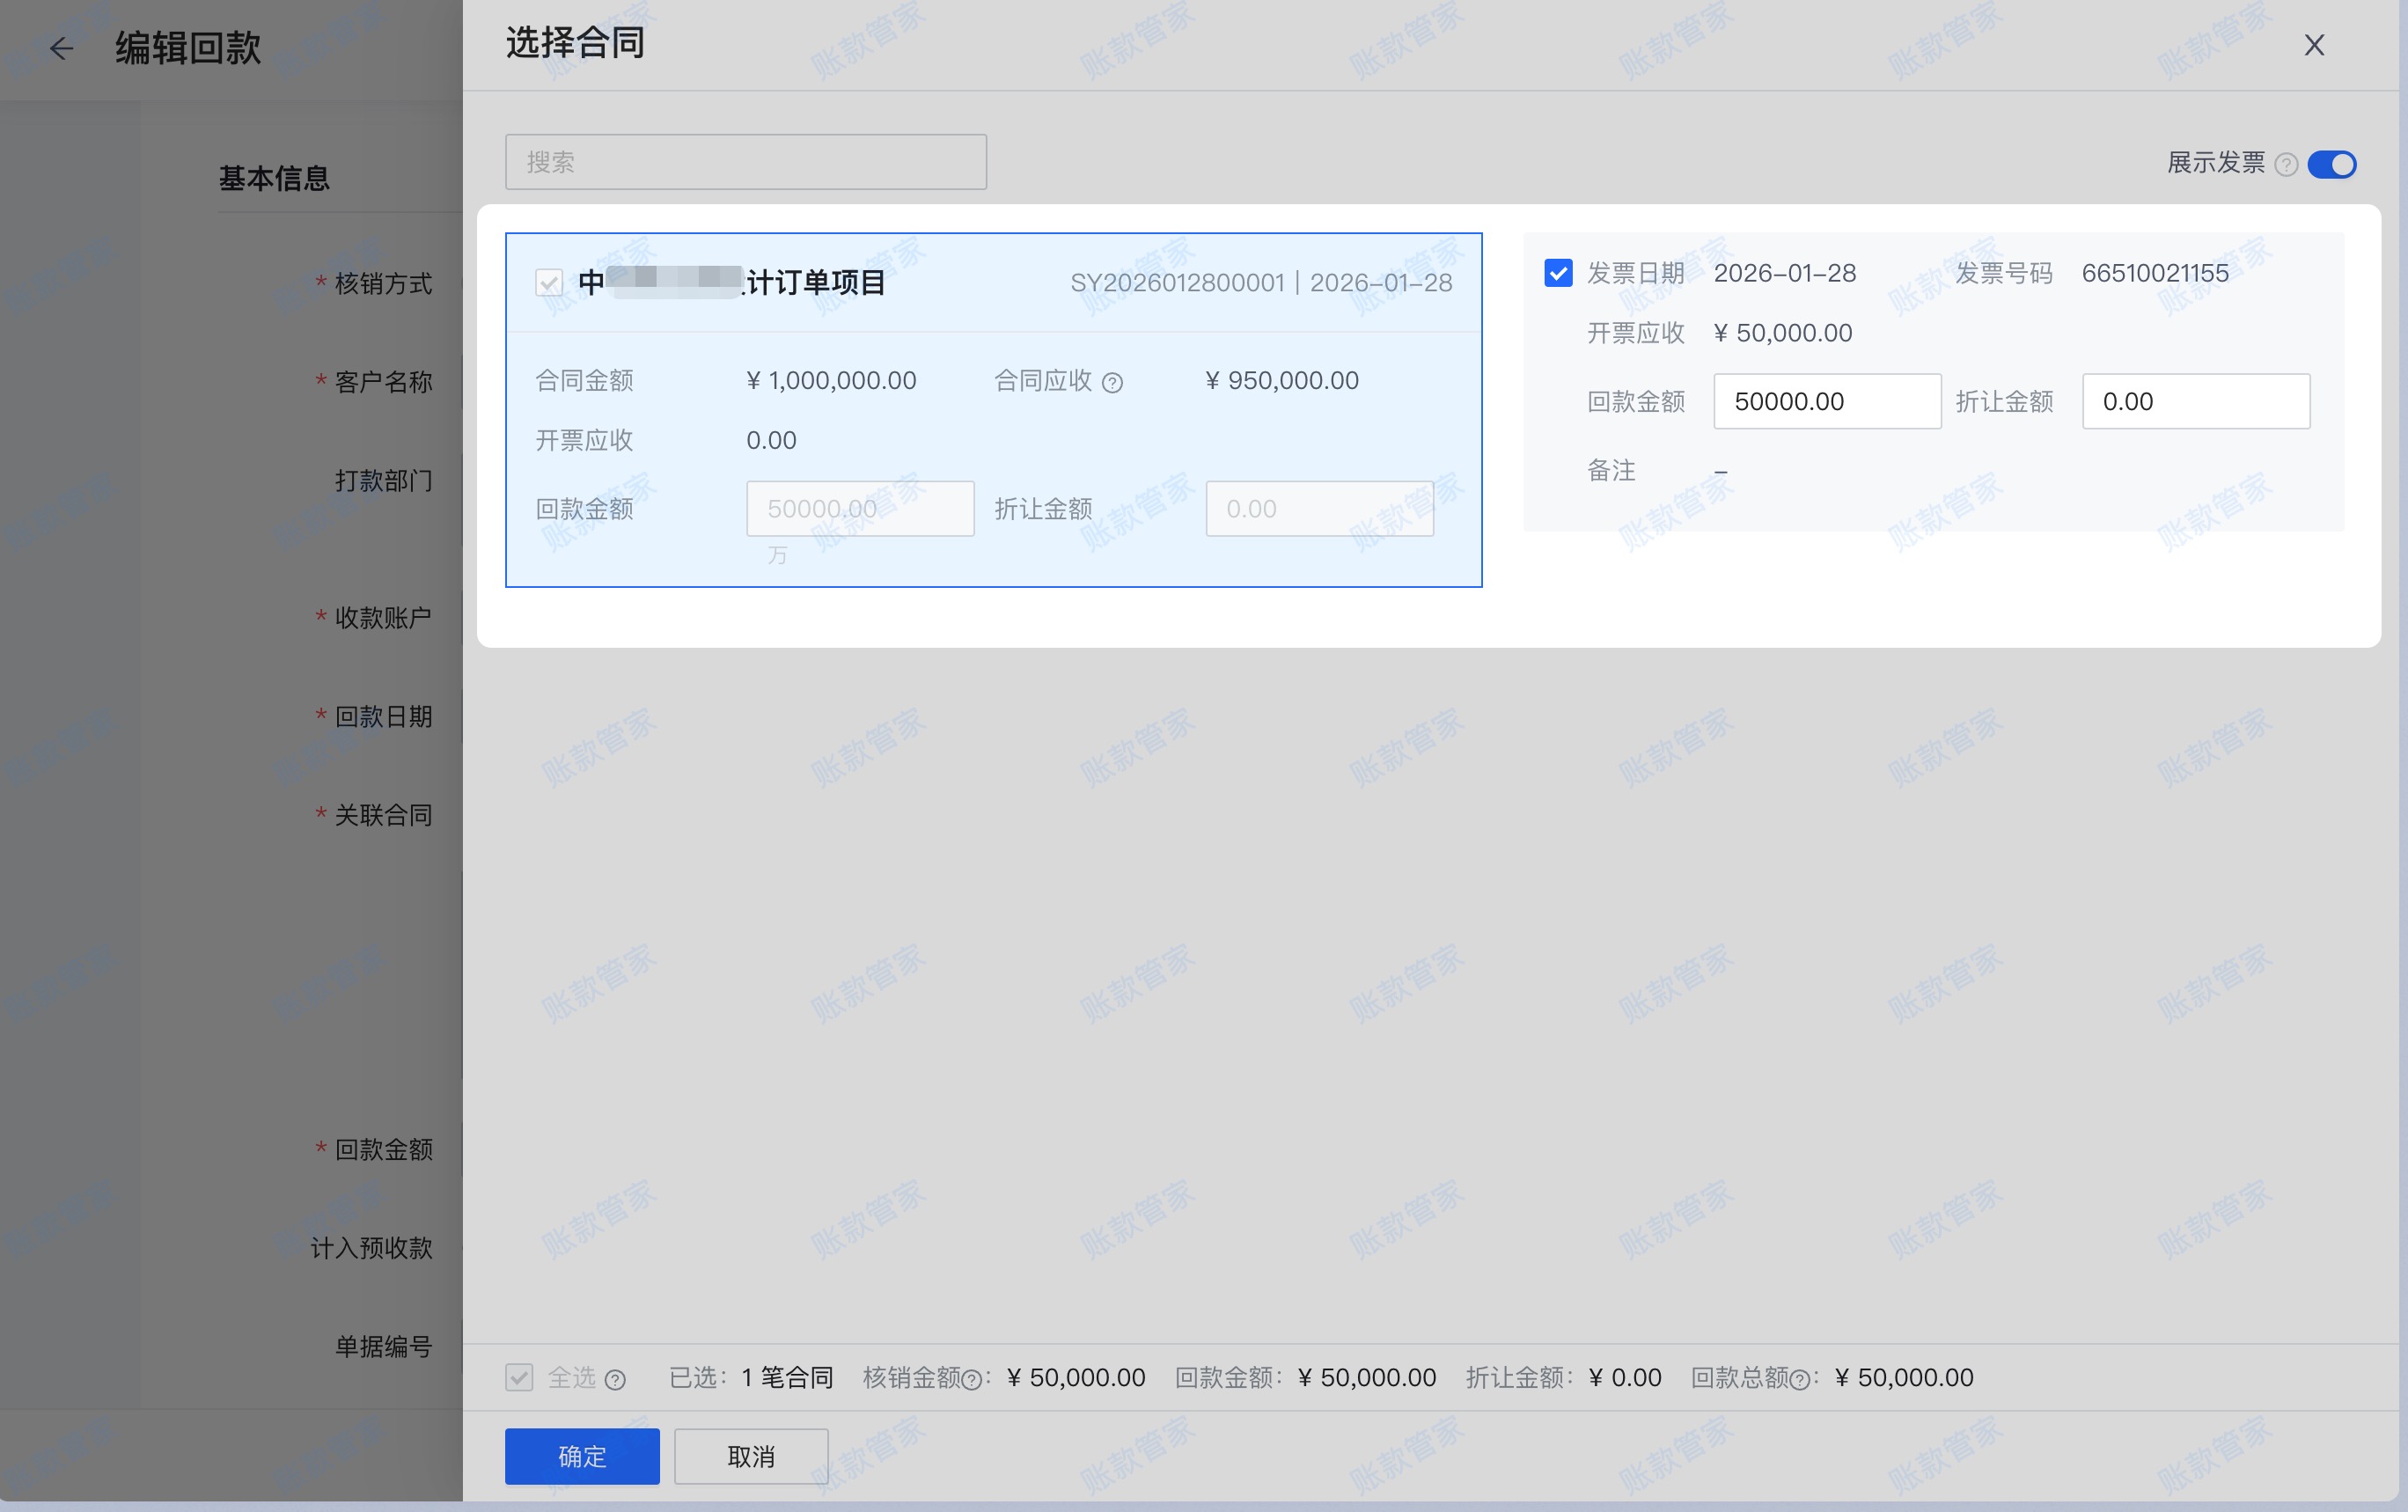Click the footer 折让金额 ¥ 0.00 value
The width and height of the screenshot is (2408, 1512).
[x=1625, y=1377]
